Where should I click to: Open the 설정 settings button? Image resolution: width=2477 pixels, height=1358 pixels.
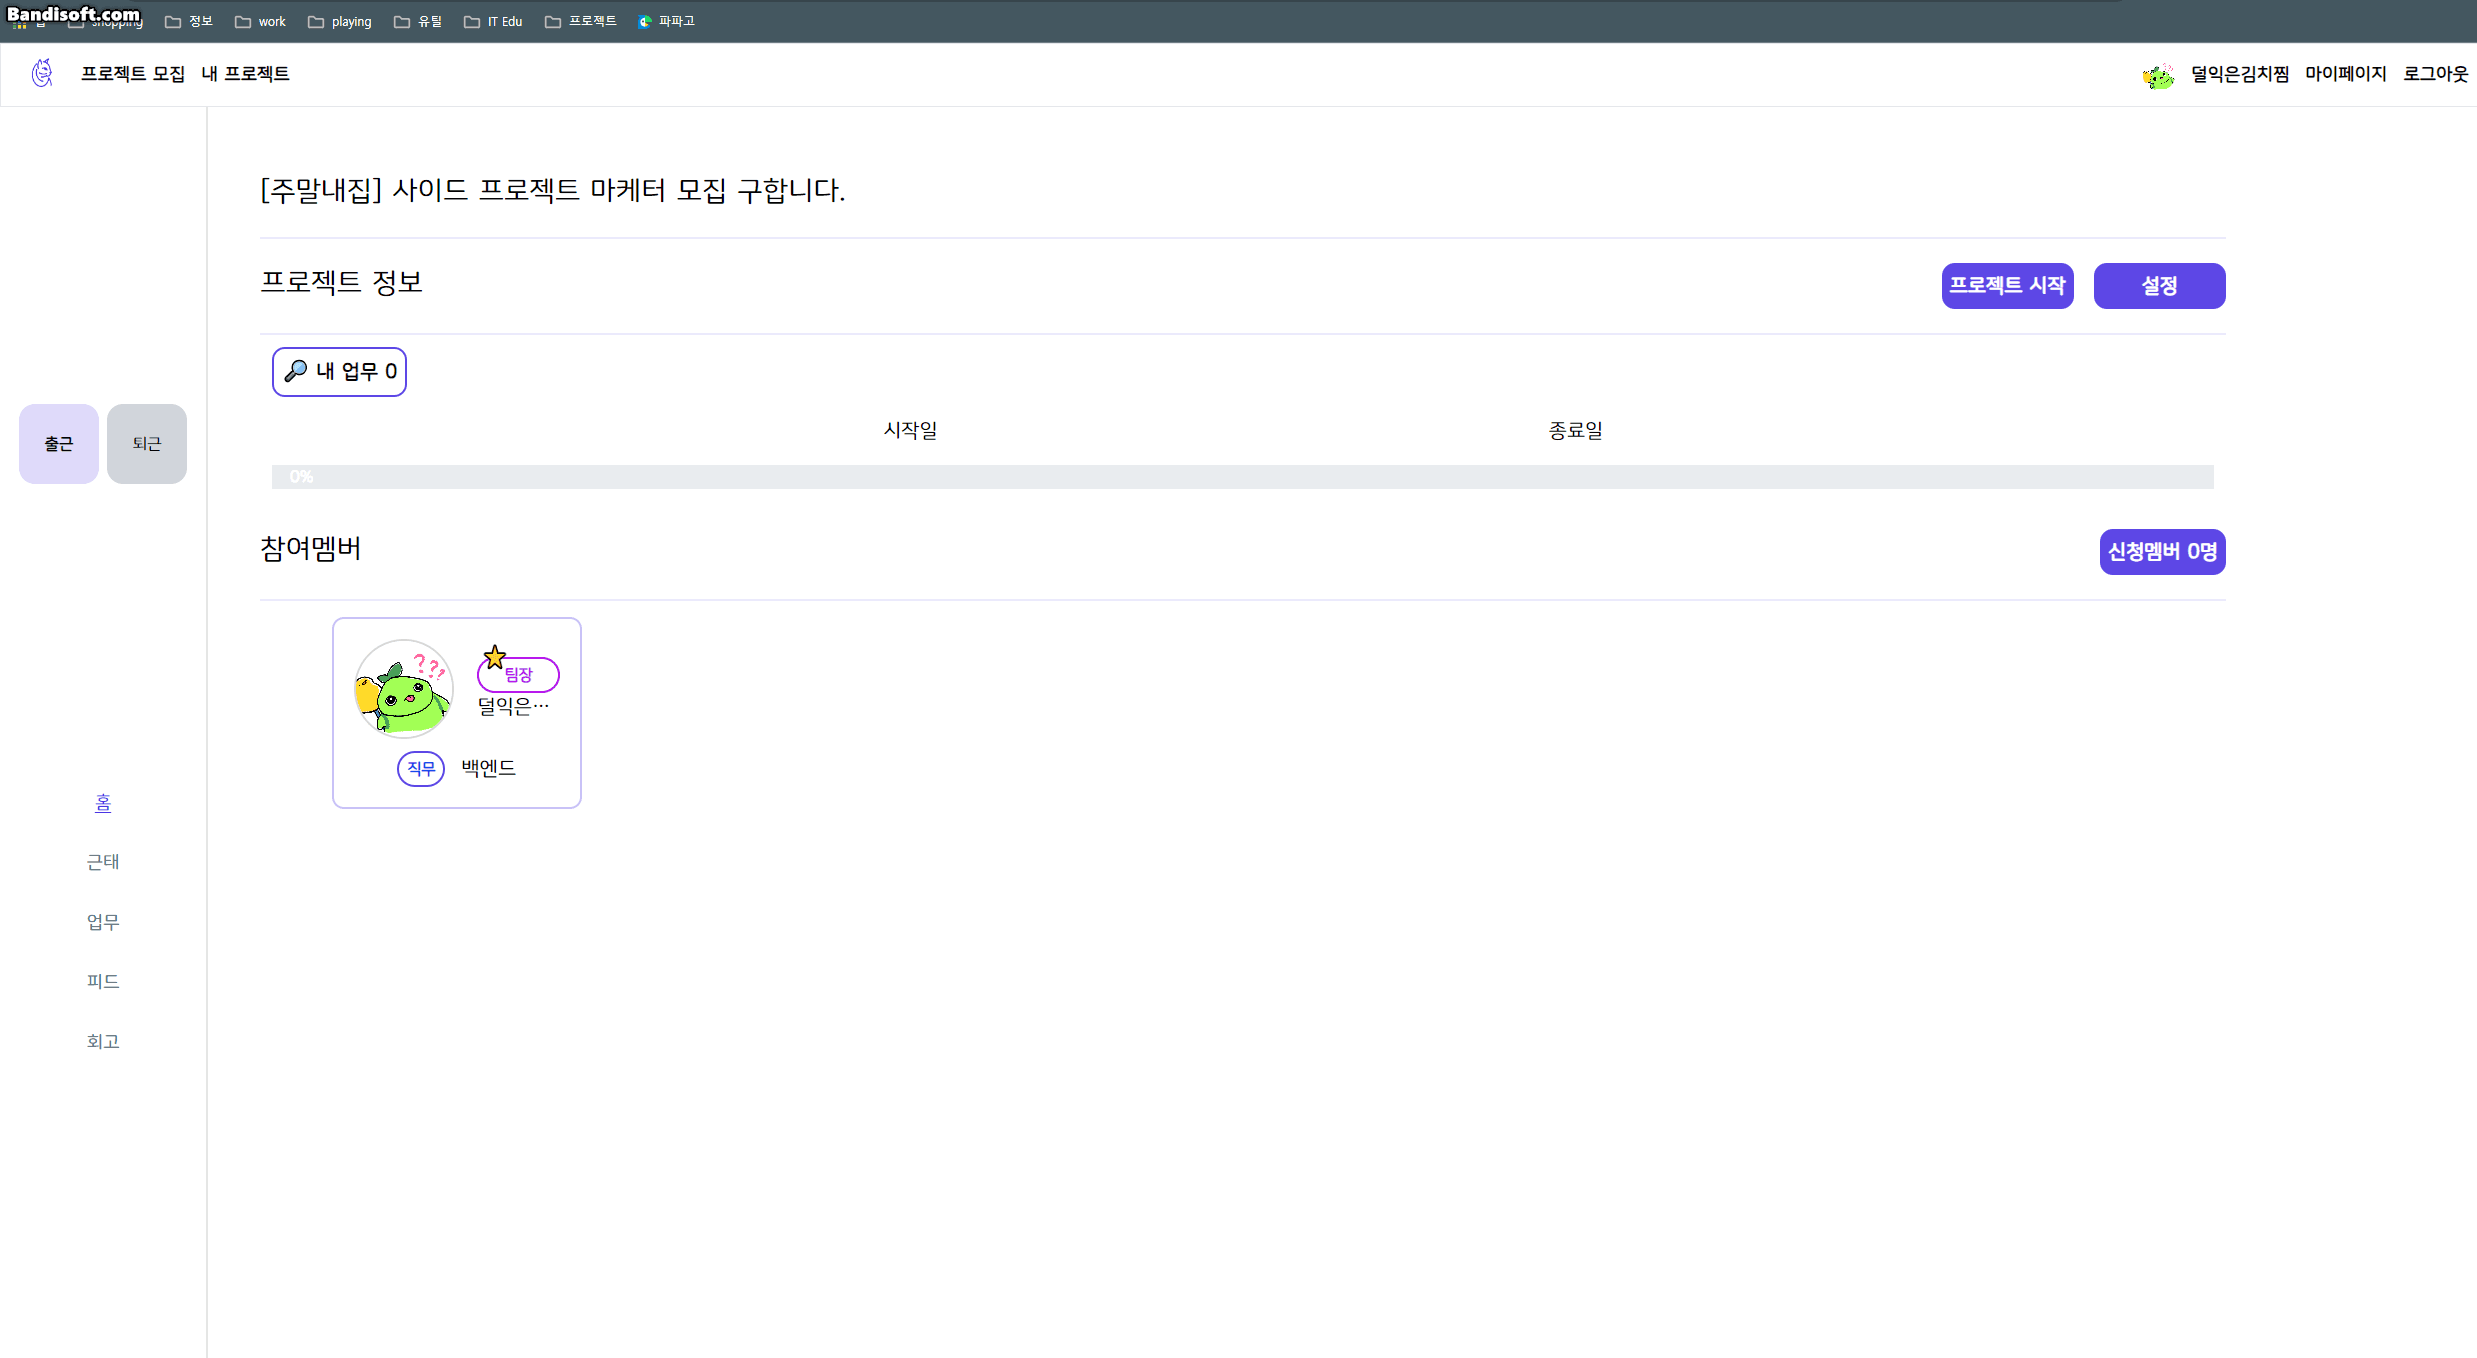2159,286
